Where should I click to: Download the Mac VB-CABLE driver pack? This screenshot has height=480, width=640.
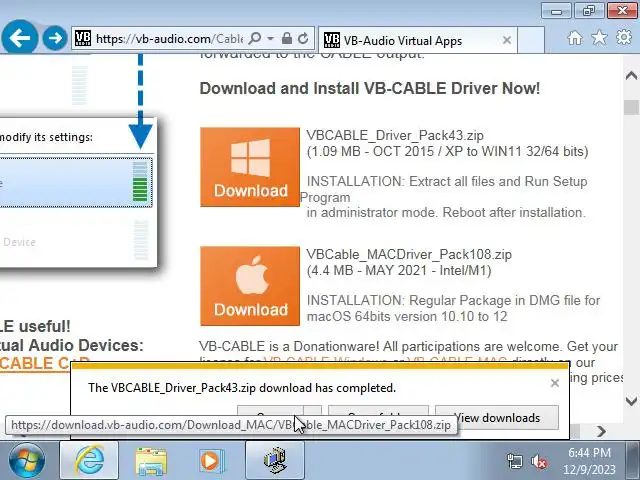250,286
